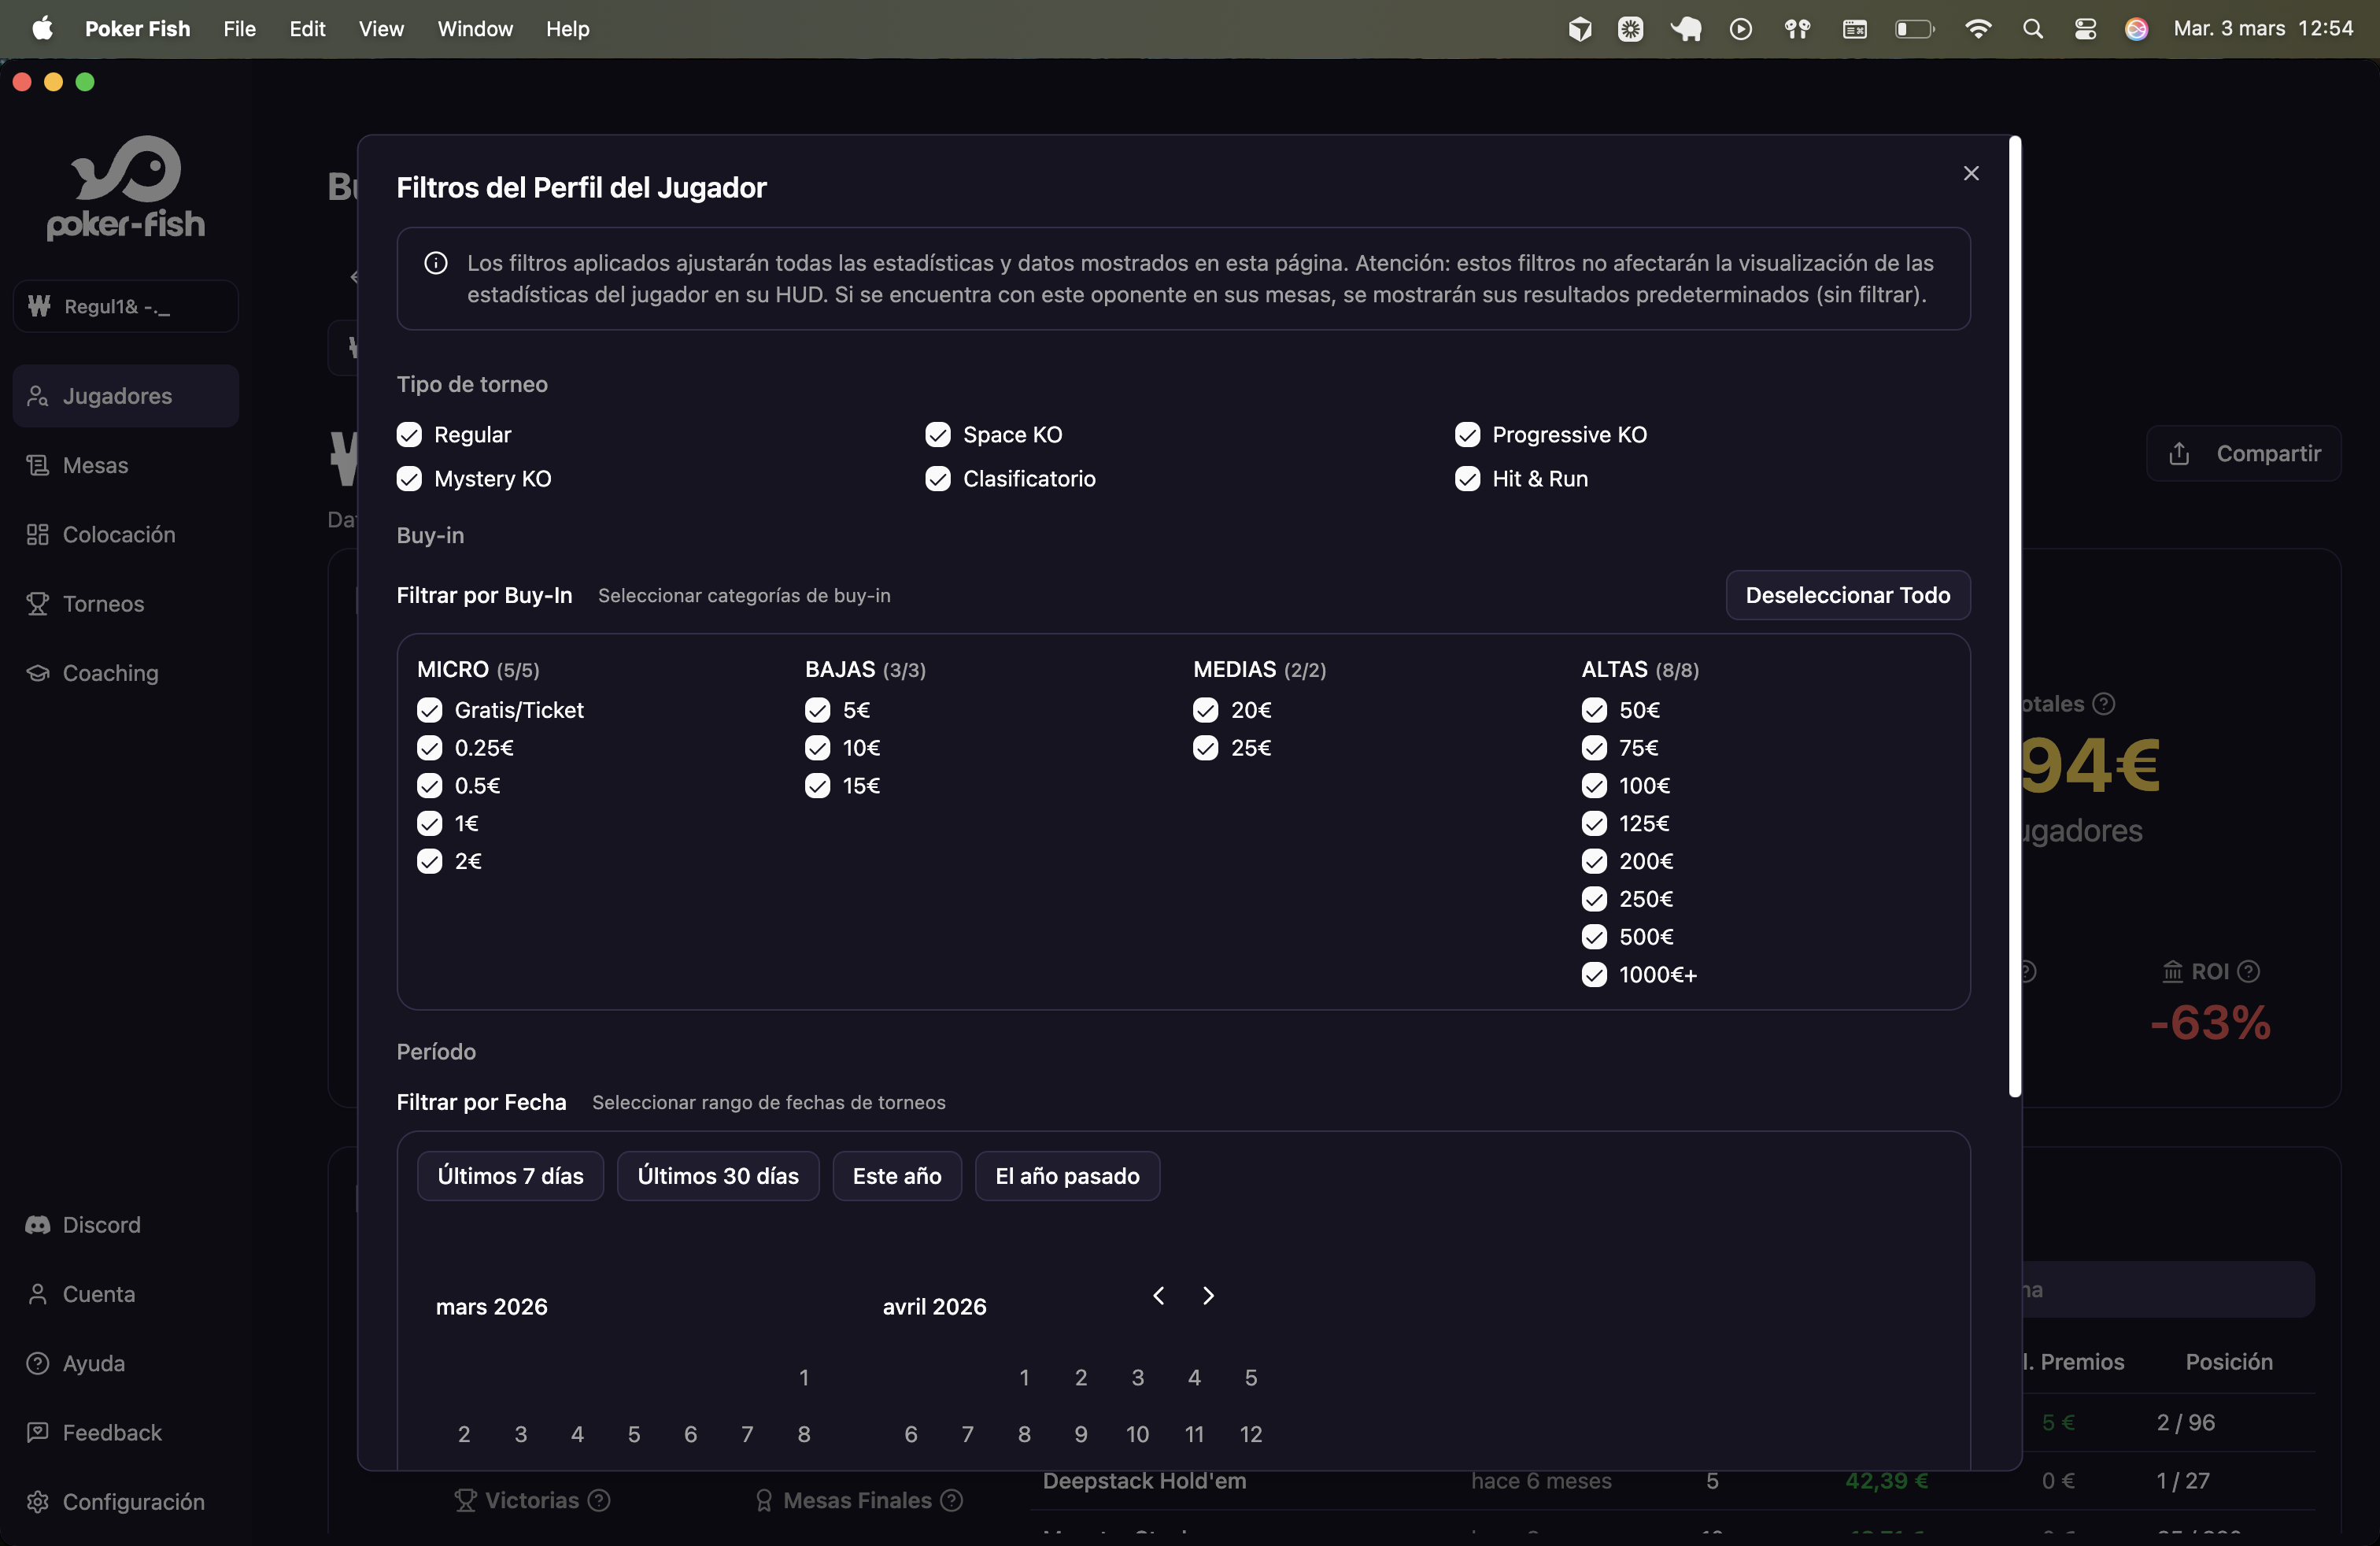This screenshot has width=2380, height=1546.
Task: Uncheck the 1000€+ buy-in
Action: coord(1594,975)
